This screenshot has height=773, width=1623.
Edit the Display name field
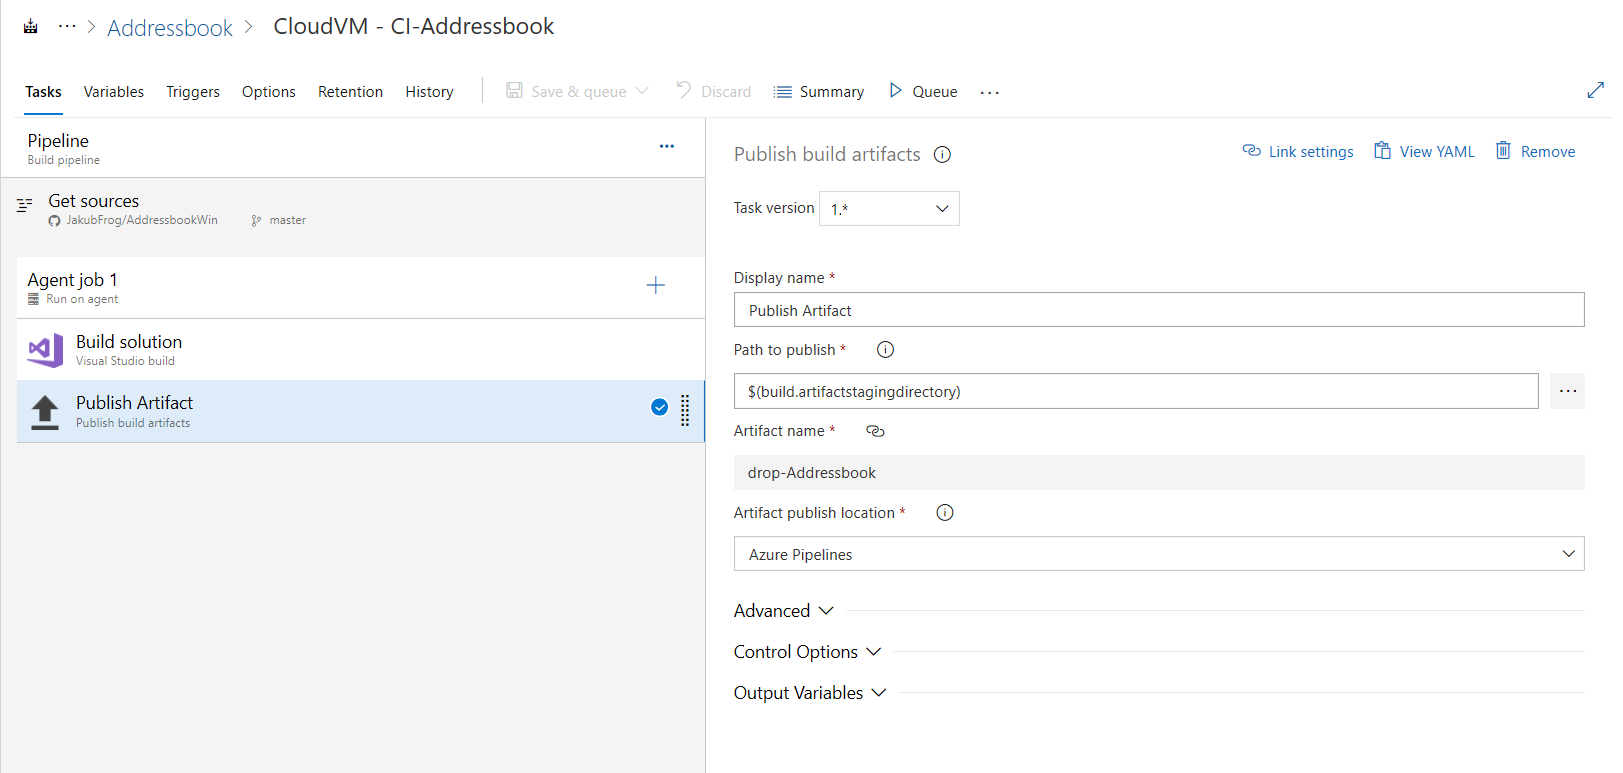1159,310
